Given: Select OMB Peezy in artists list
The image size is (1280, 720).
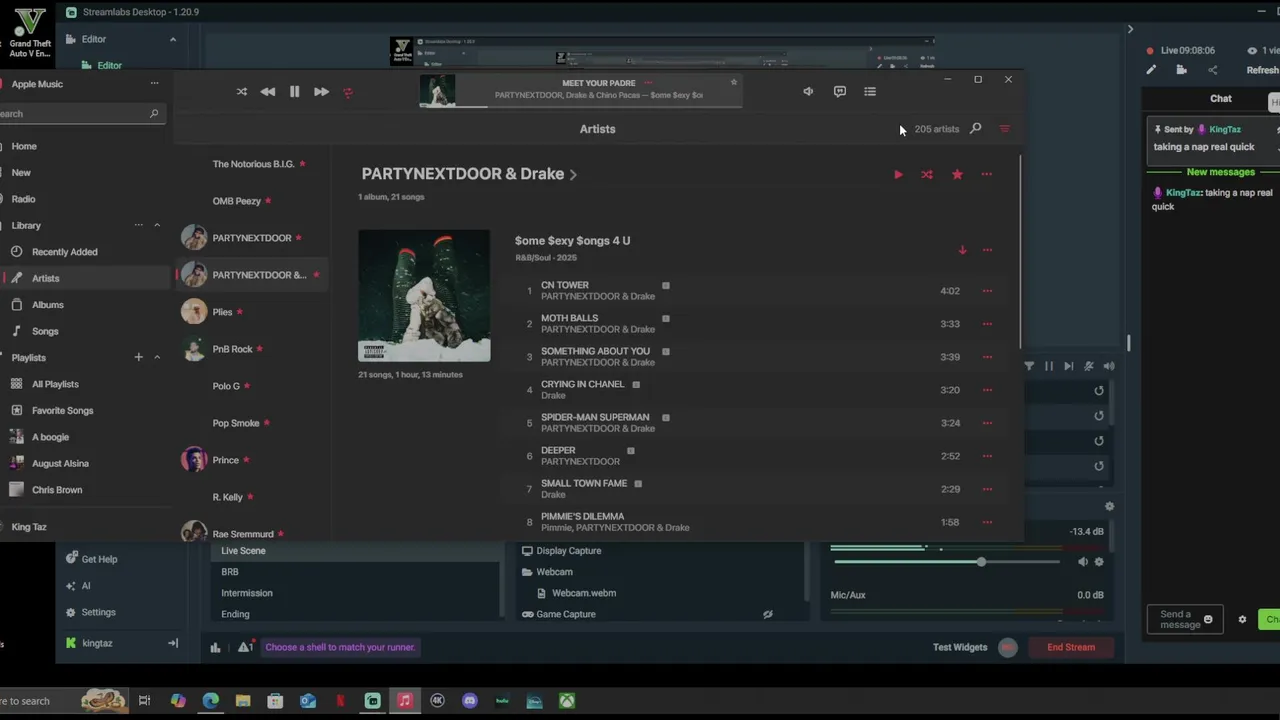Looking at the screenshot, I should [x=237, y=201].
